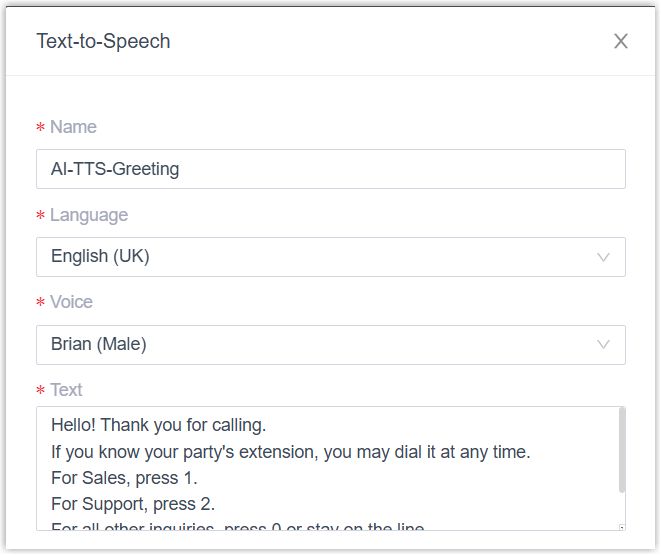Click the Voice field chevron arrow

coord(603,345)
